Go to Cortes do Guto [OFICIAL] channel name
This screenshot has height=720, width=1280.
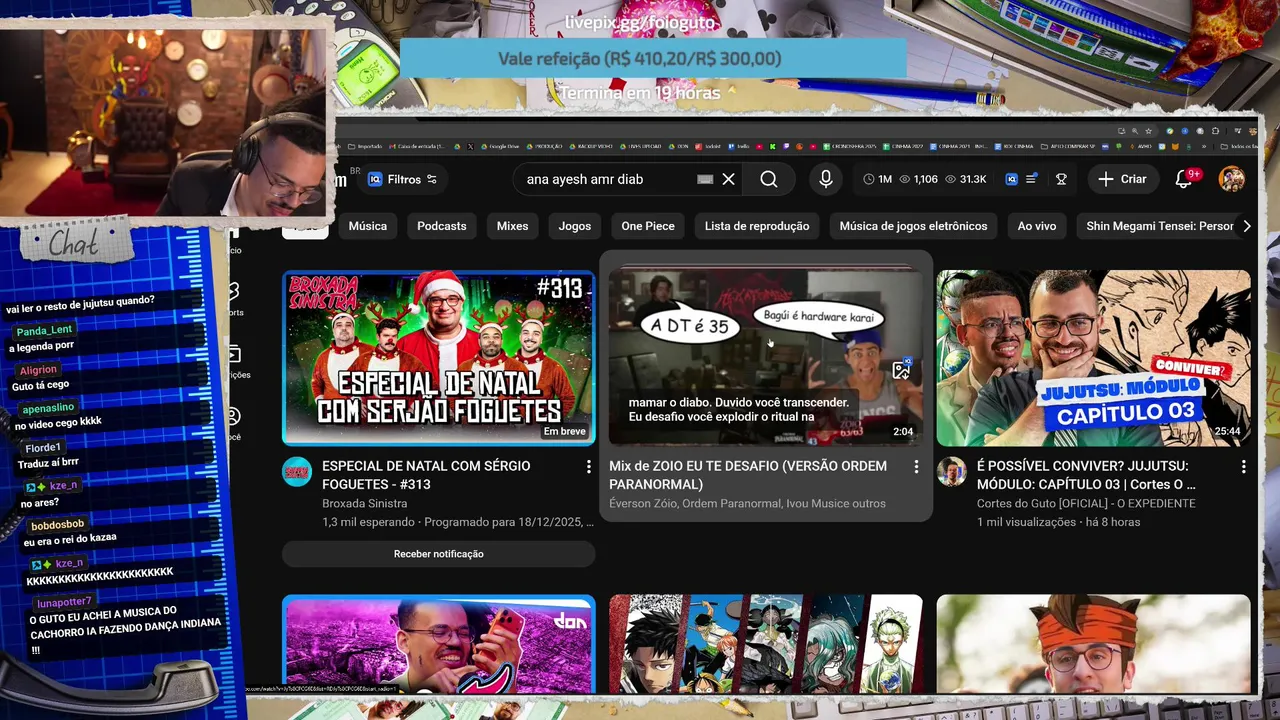point(1086,503)
